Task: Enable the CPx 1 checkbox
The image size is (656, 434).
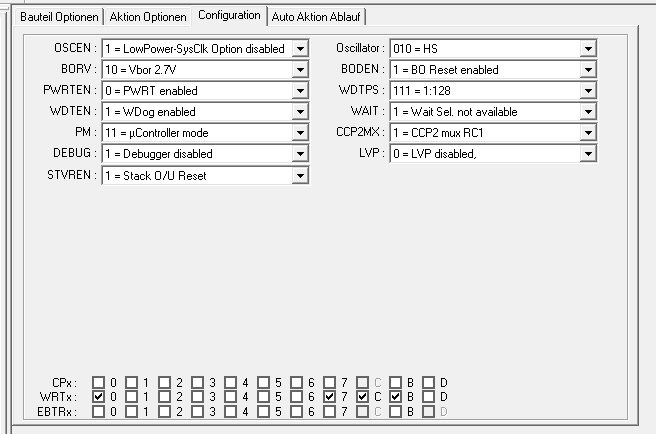Action: click(x=131, y=382)
